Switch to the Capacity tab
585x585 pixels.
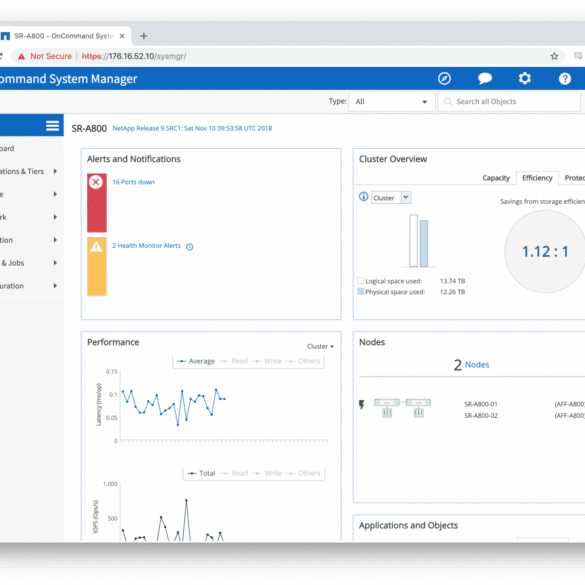pos(496,178)
